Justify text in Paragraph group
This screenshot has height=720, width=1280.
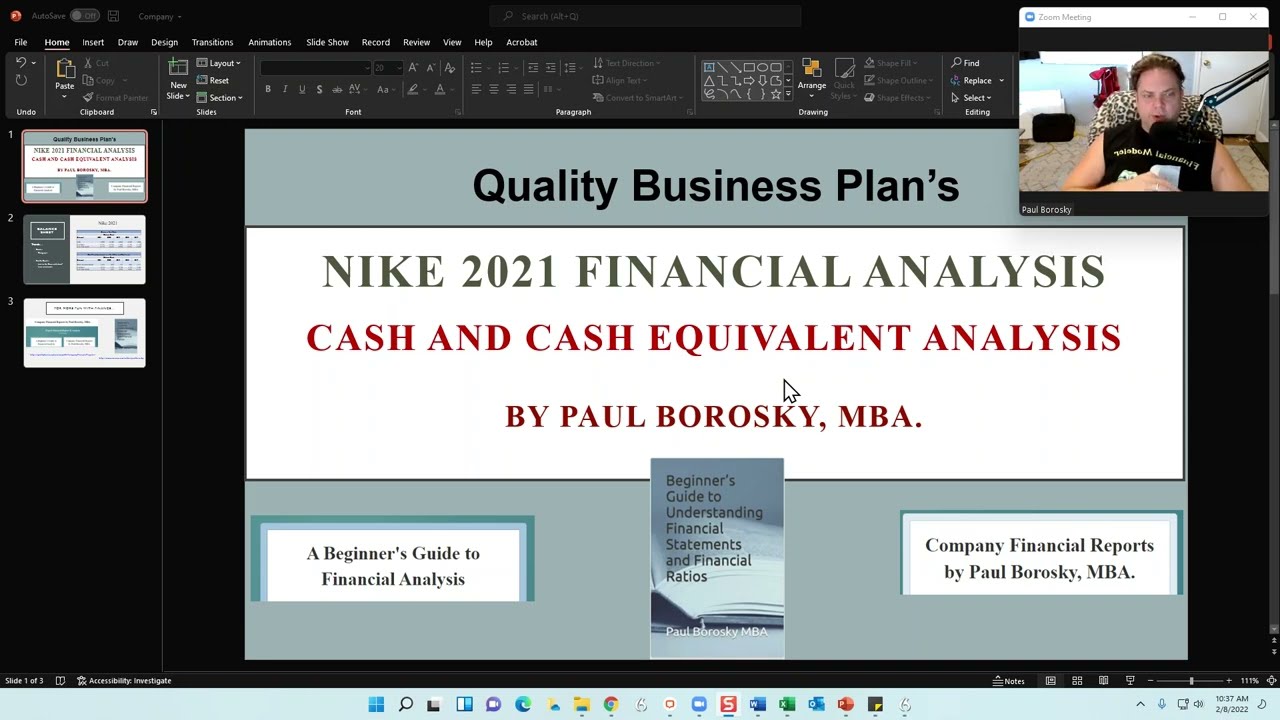click(x=528, y=89)
